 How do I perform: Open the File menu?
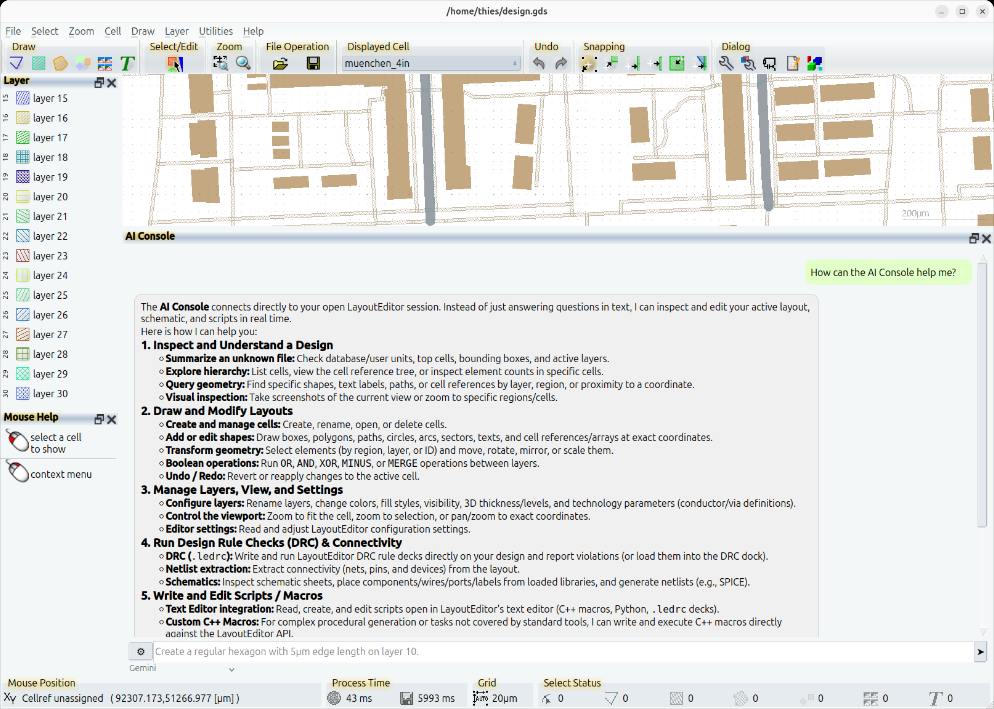pos(13,31)
